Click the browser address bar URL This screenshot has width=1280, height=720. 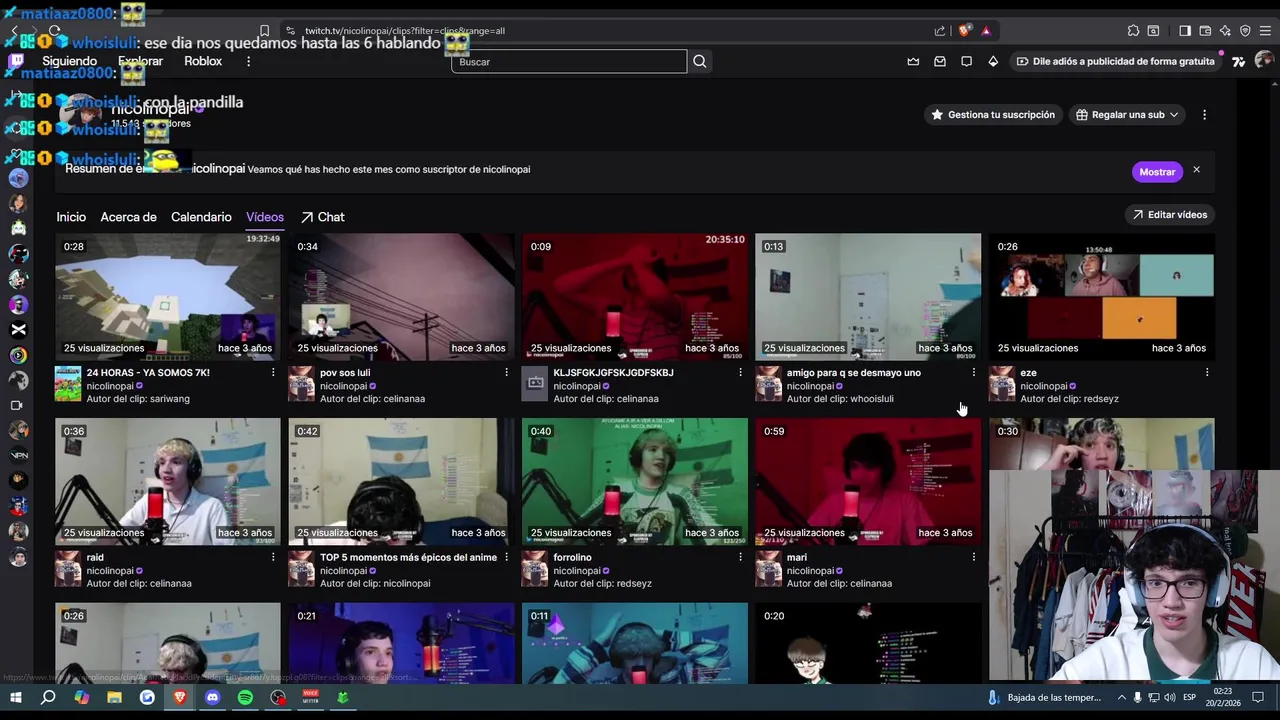(405, 31)
